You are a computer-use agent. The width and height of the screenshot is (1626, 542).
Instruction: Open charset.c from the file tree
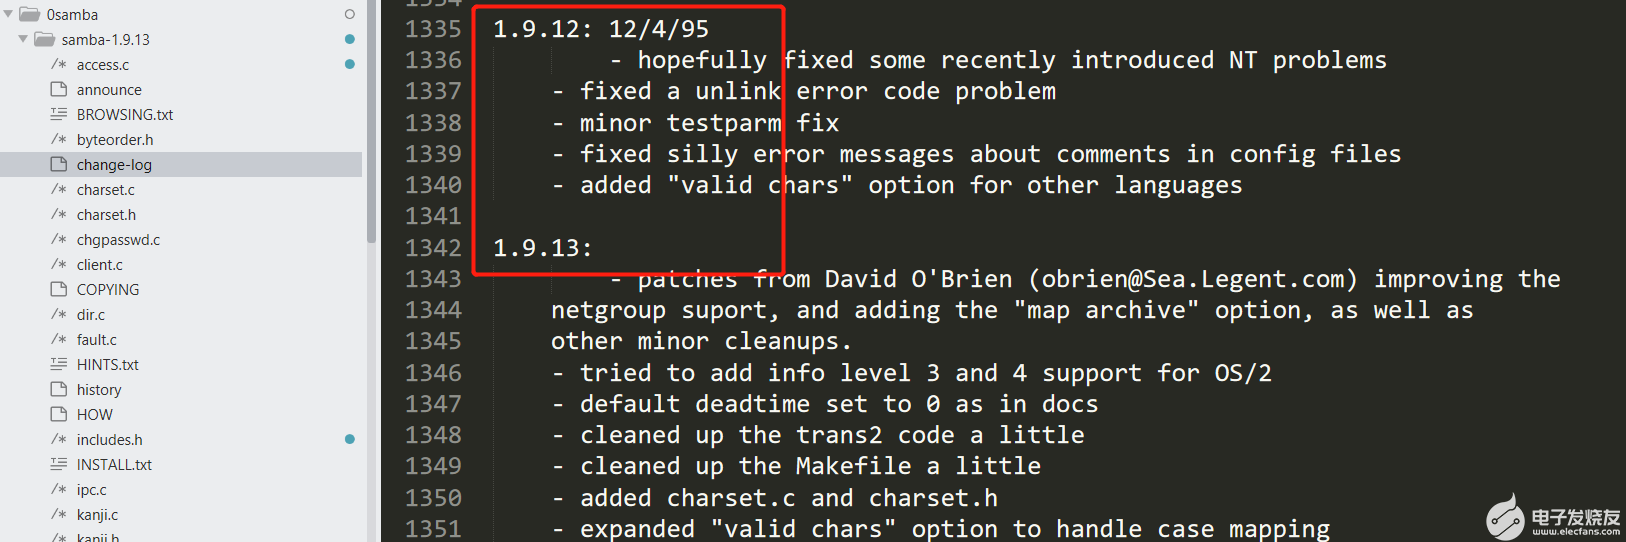click(x=105, y=190)
